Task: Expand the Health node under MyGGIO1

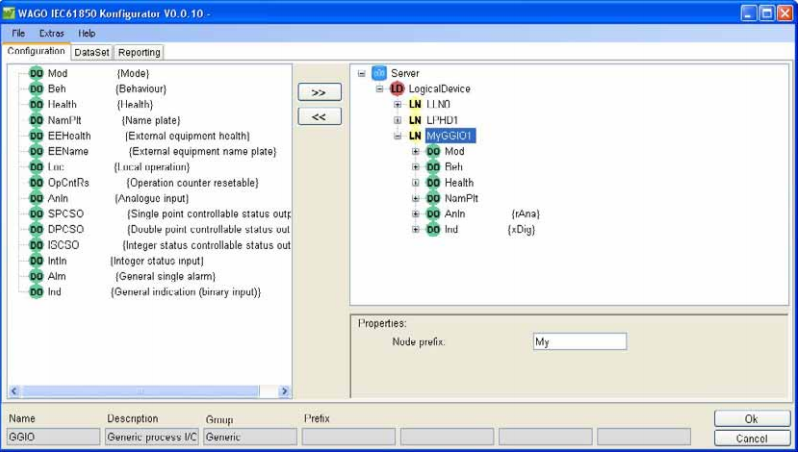Action: coord(416,183)
